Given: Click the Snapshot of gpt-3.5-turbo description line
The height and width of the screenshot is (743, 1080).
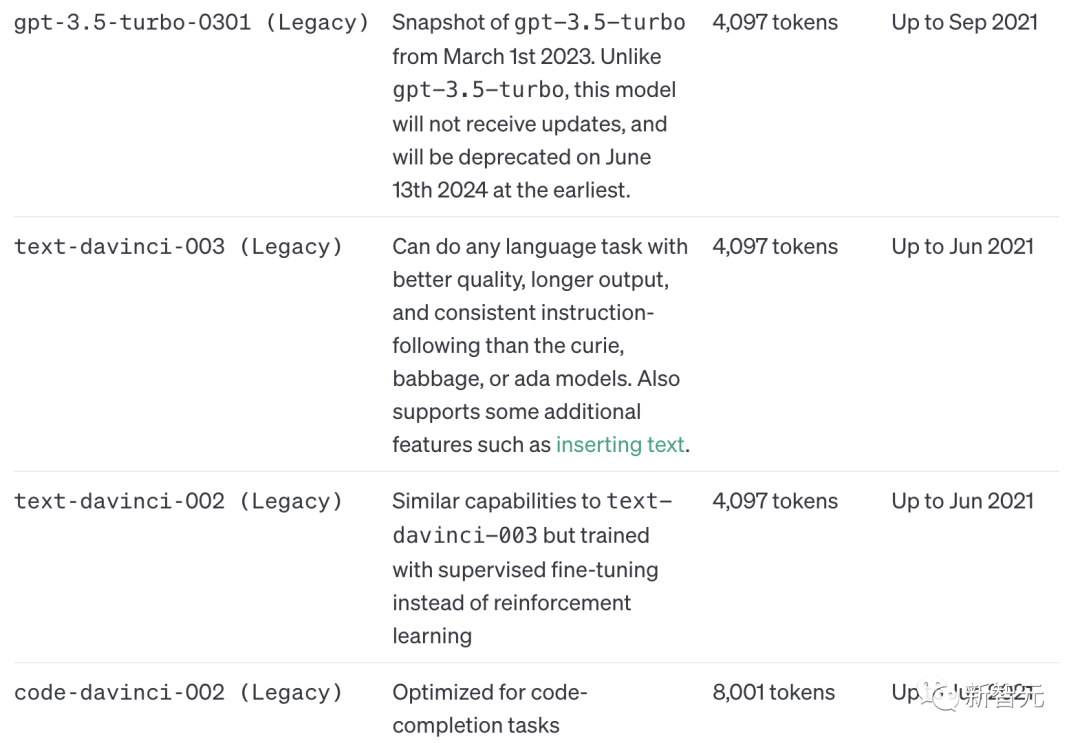Looking at the screenshot, I should 539,23.
